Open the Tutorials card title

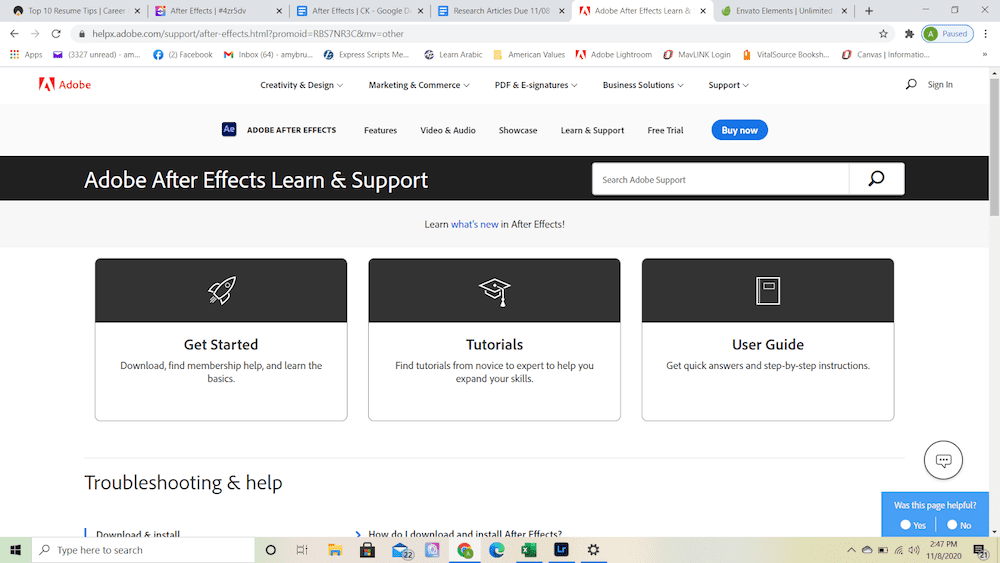coord(494,344)
